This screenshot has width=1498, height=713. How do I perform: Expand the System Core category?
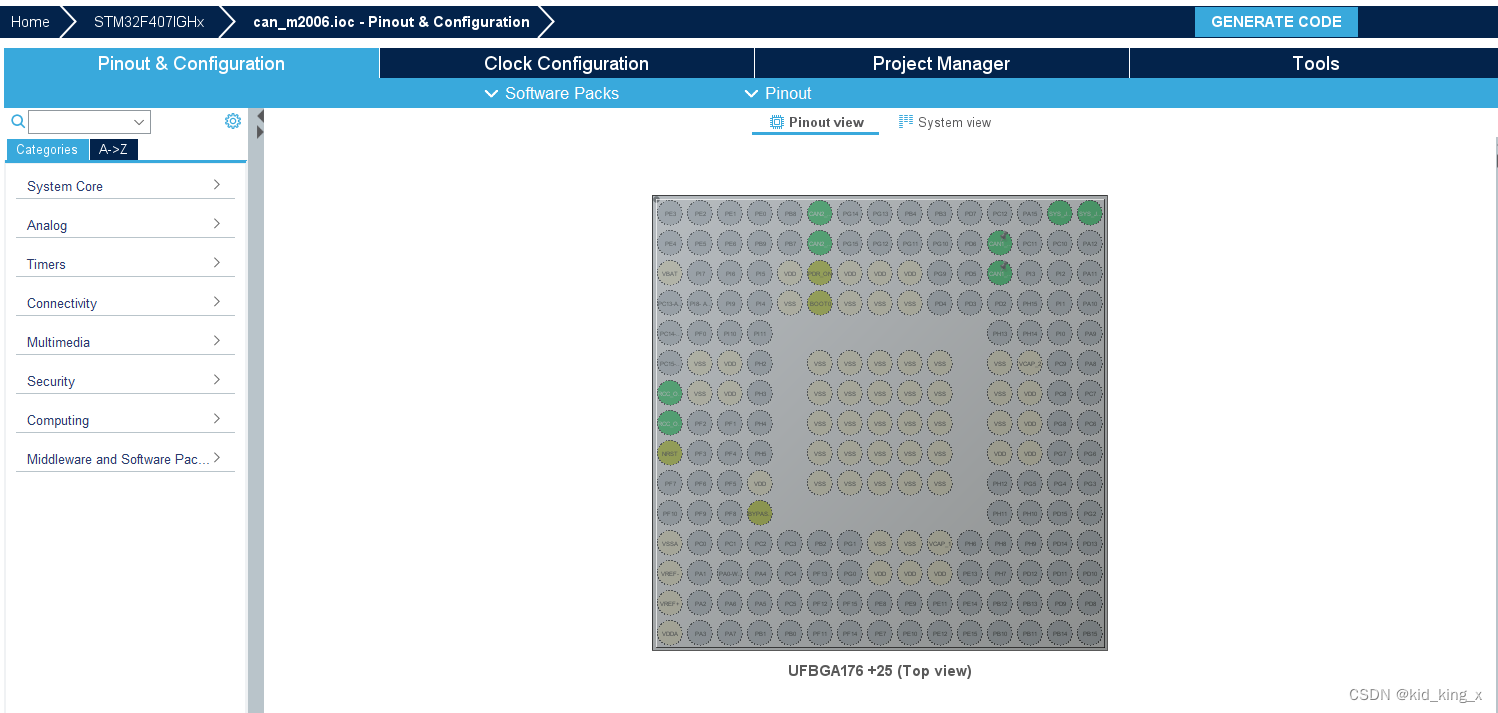click(x=125, y=186)
